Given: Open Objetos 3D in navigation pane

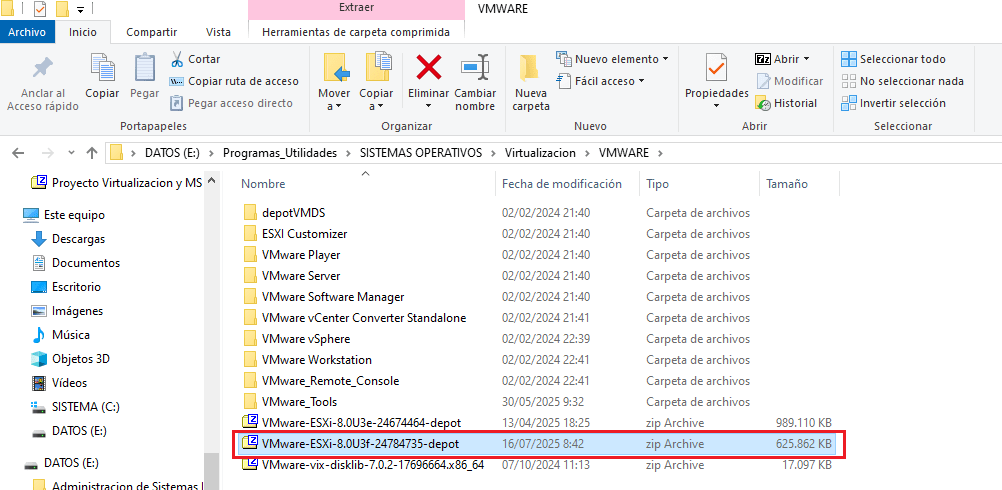Looking at the screenshot, I should [71, 359].
